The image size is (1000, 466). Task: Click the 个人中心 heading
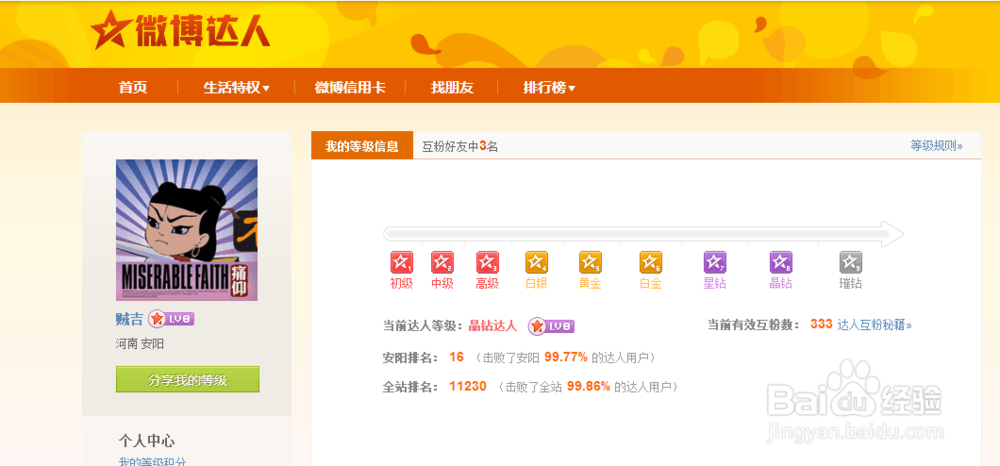click(147, 441)
